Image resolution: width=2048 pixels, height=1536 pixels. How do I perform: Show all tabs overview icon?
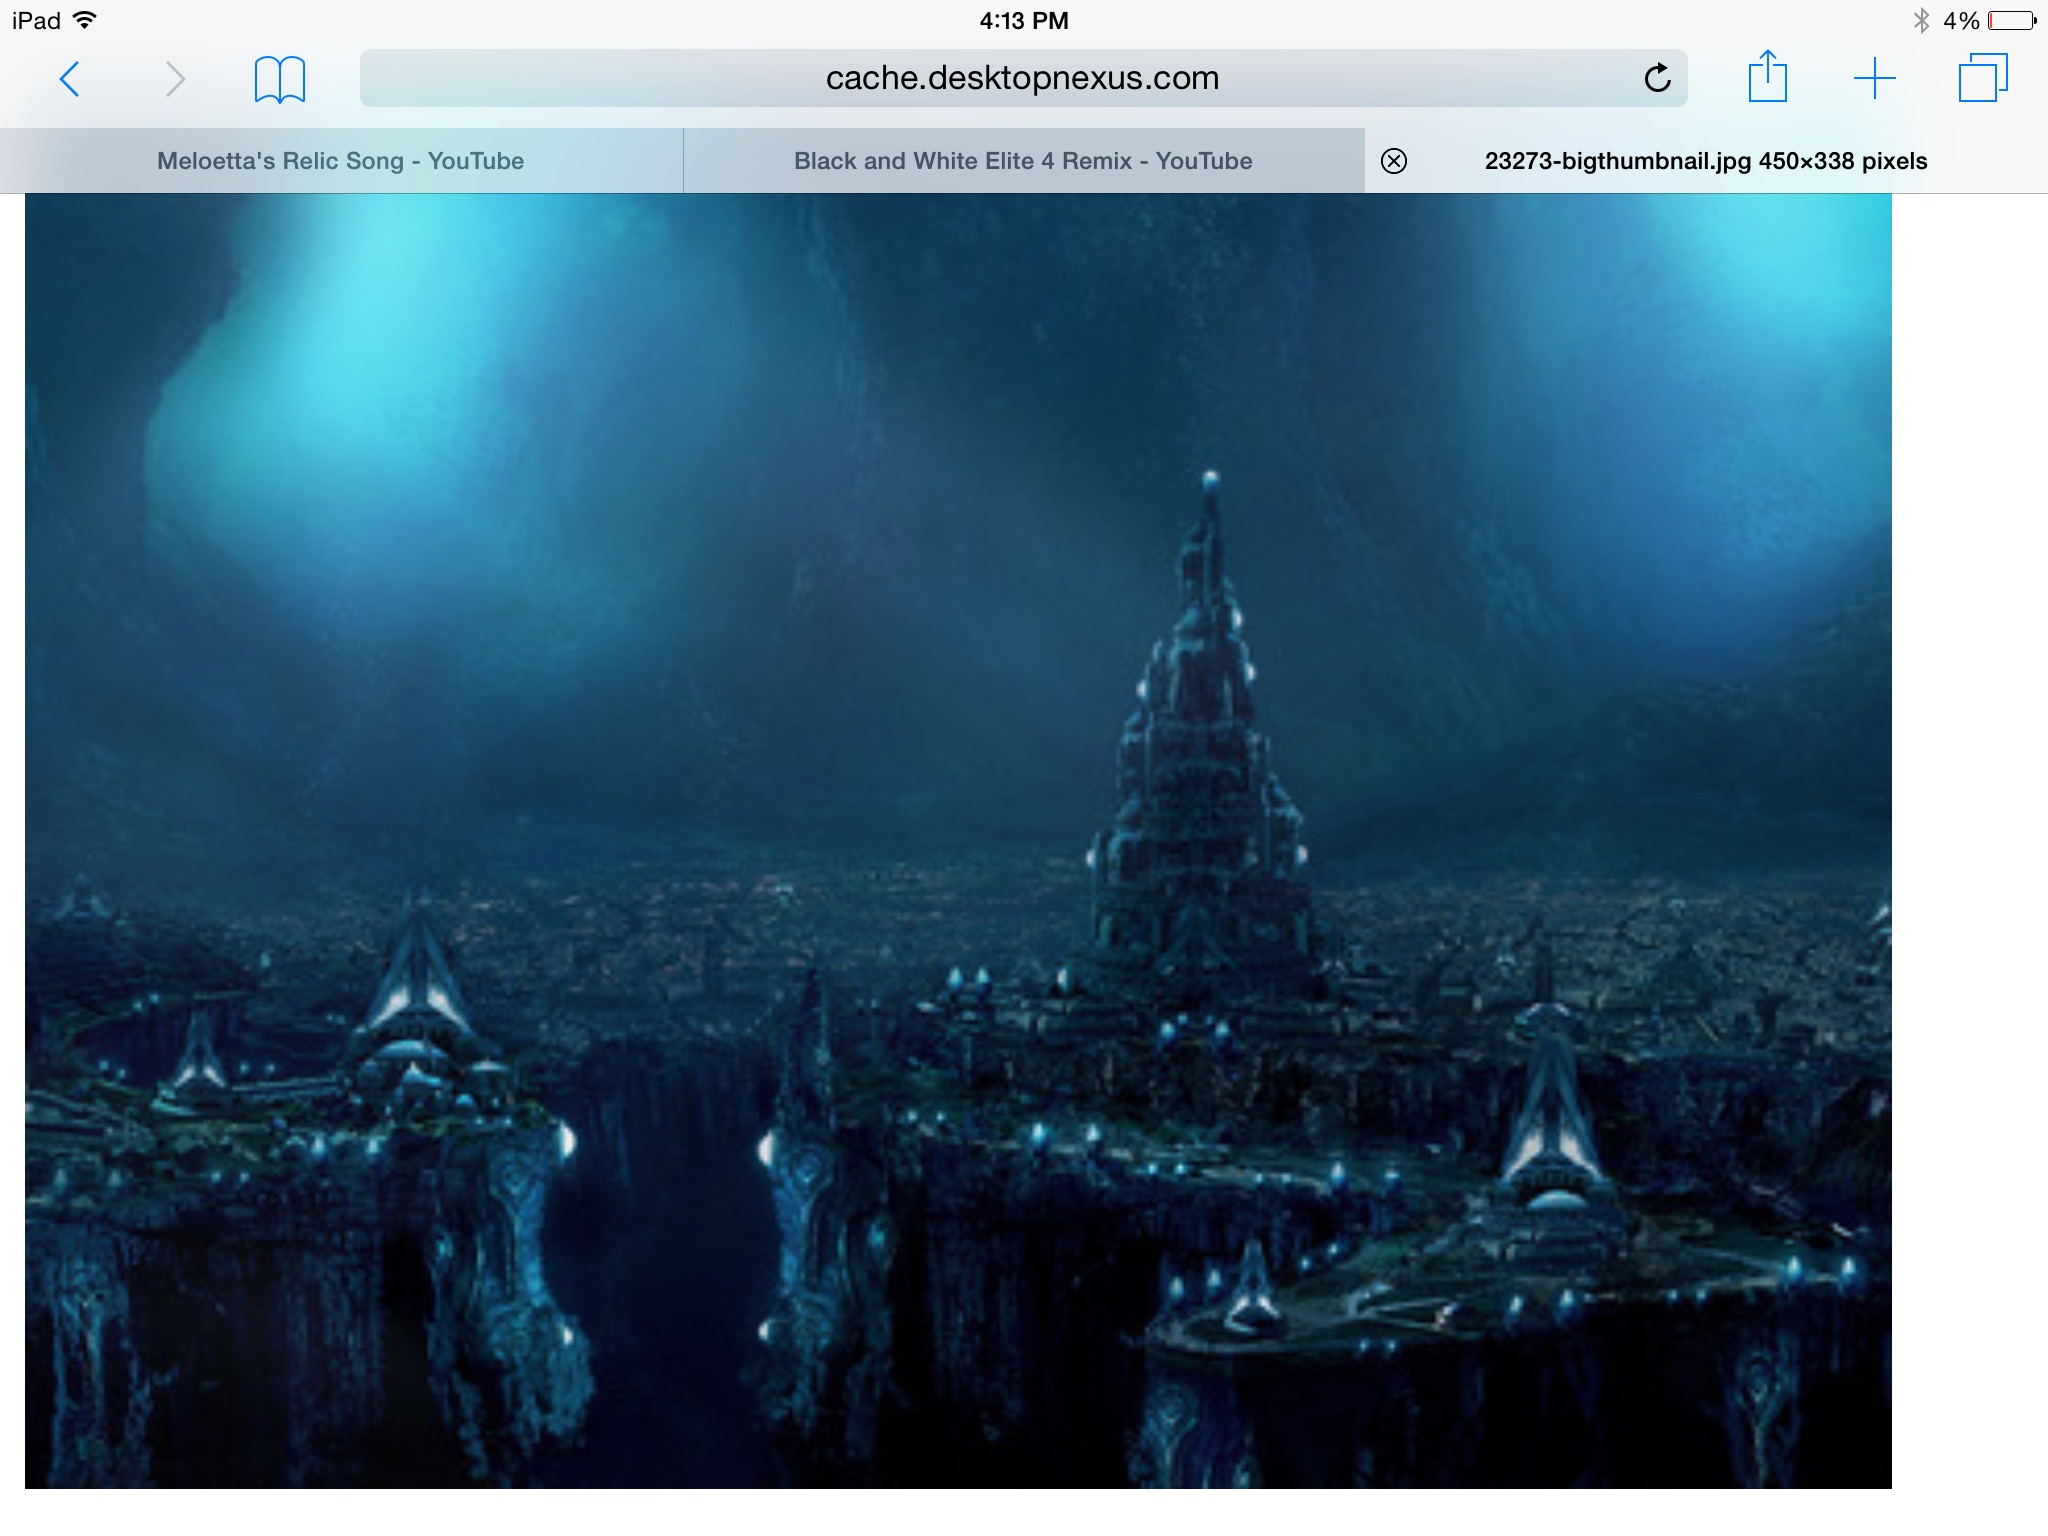click(1983, 77)
